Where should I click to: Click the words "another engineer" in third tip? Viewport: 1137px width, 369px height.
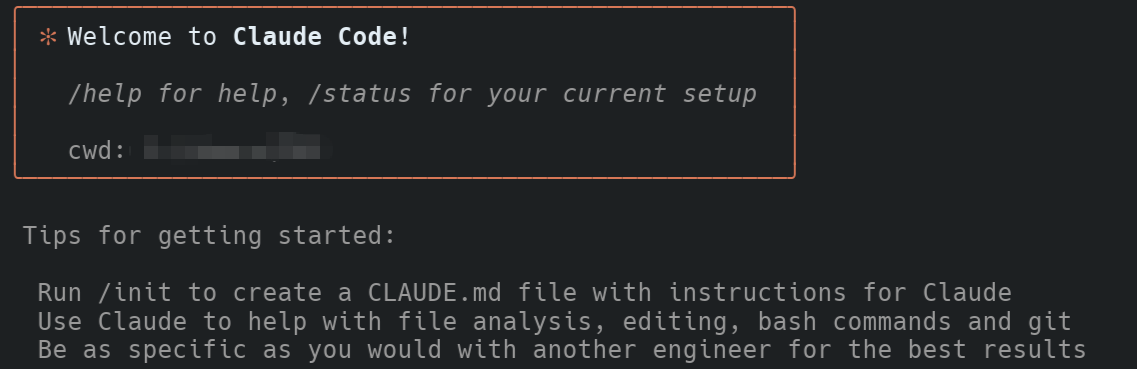coord(652,349)
